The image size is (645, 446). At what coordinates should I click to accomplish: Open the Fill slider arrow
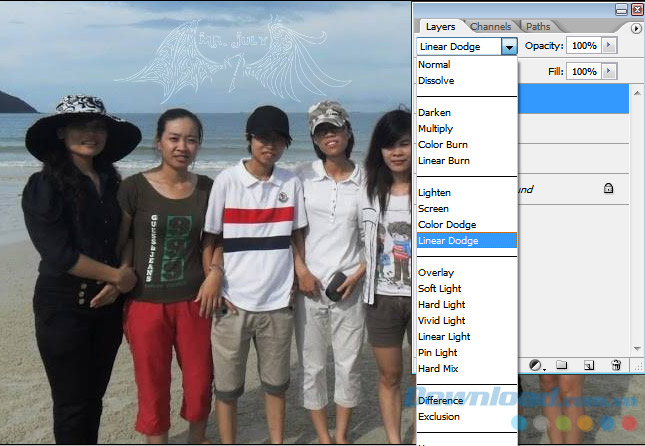tap(609, 71)
